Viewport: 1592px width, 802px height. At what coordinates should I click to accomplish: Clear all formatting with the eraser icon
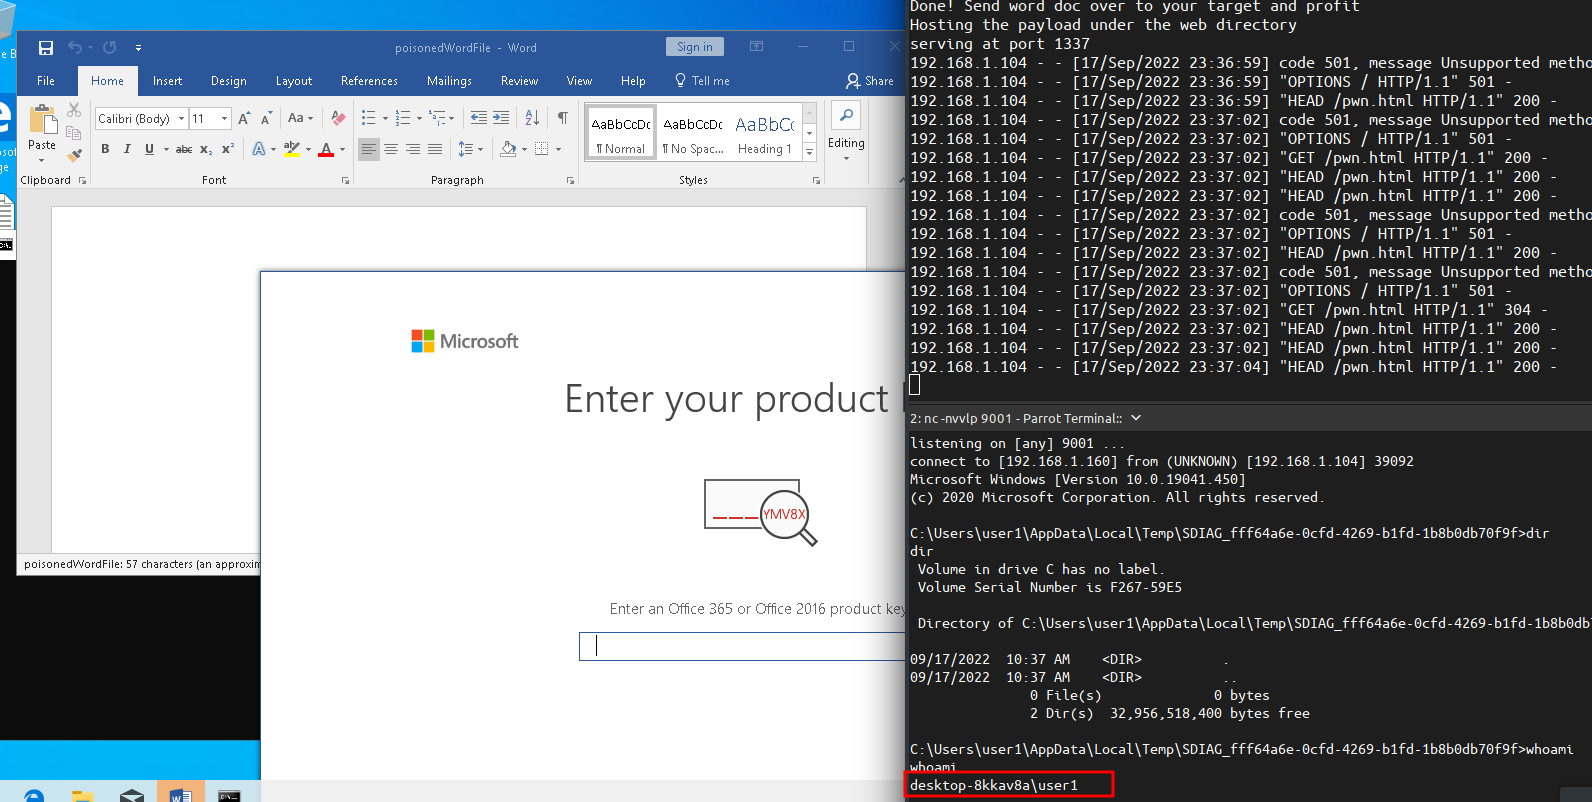pyautogui.click(x=338, y=118)
